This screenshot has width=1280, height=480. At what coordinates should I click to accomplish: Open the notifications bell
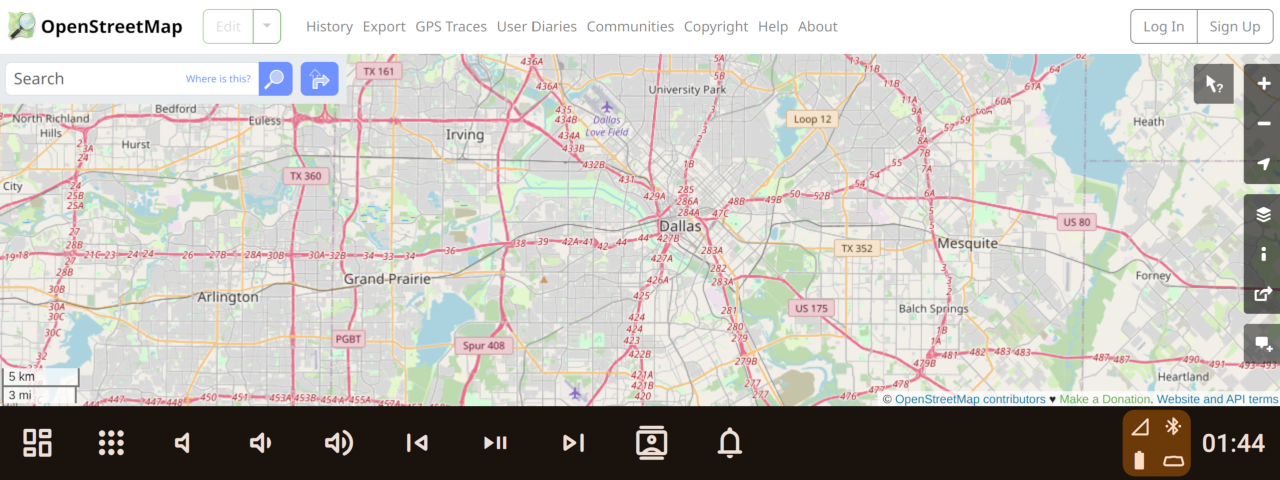coord(730,443)
